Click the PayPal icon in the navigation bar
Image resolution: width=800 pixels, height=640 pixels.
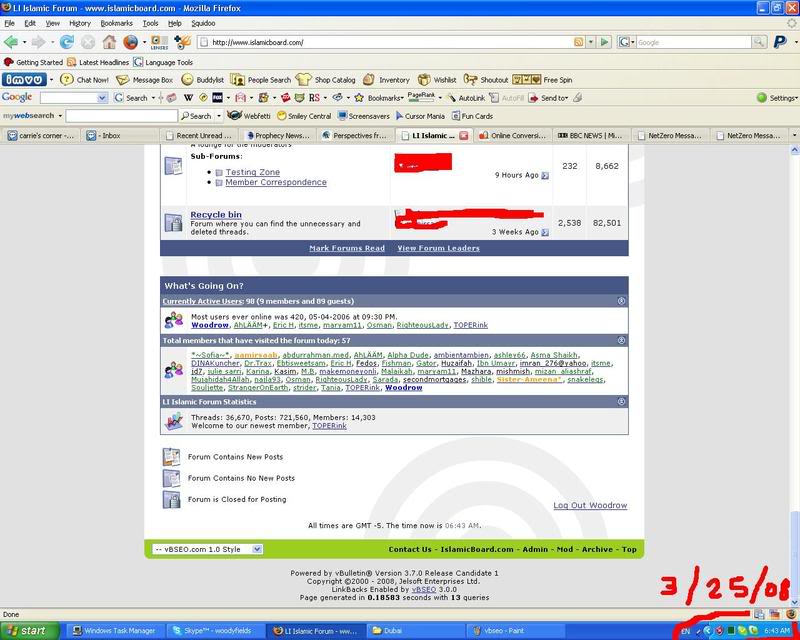click(780, 42)
